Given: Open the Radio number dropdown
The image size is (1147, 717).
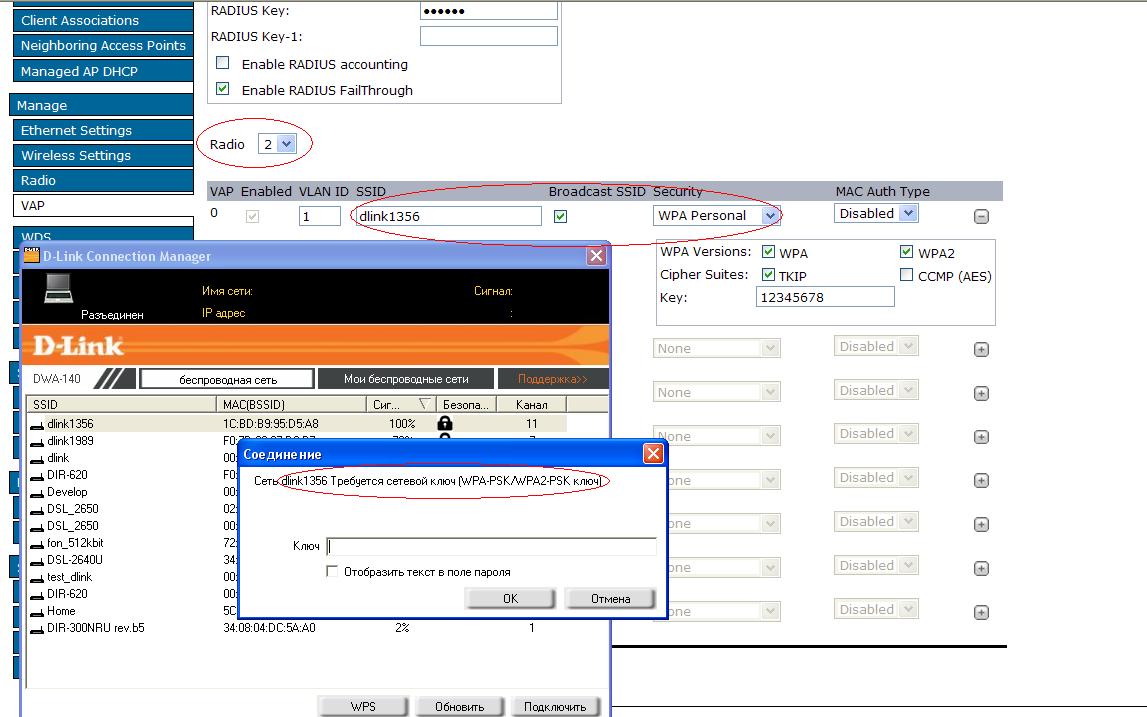Looking at the screenshot, I should (x=277, y=144).
